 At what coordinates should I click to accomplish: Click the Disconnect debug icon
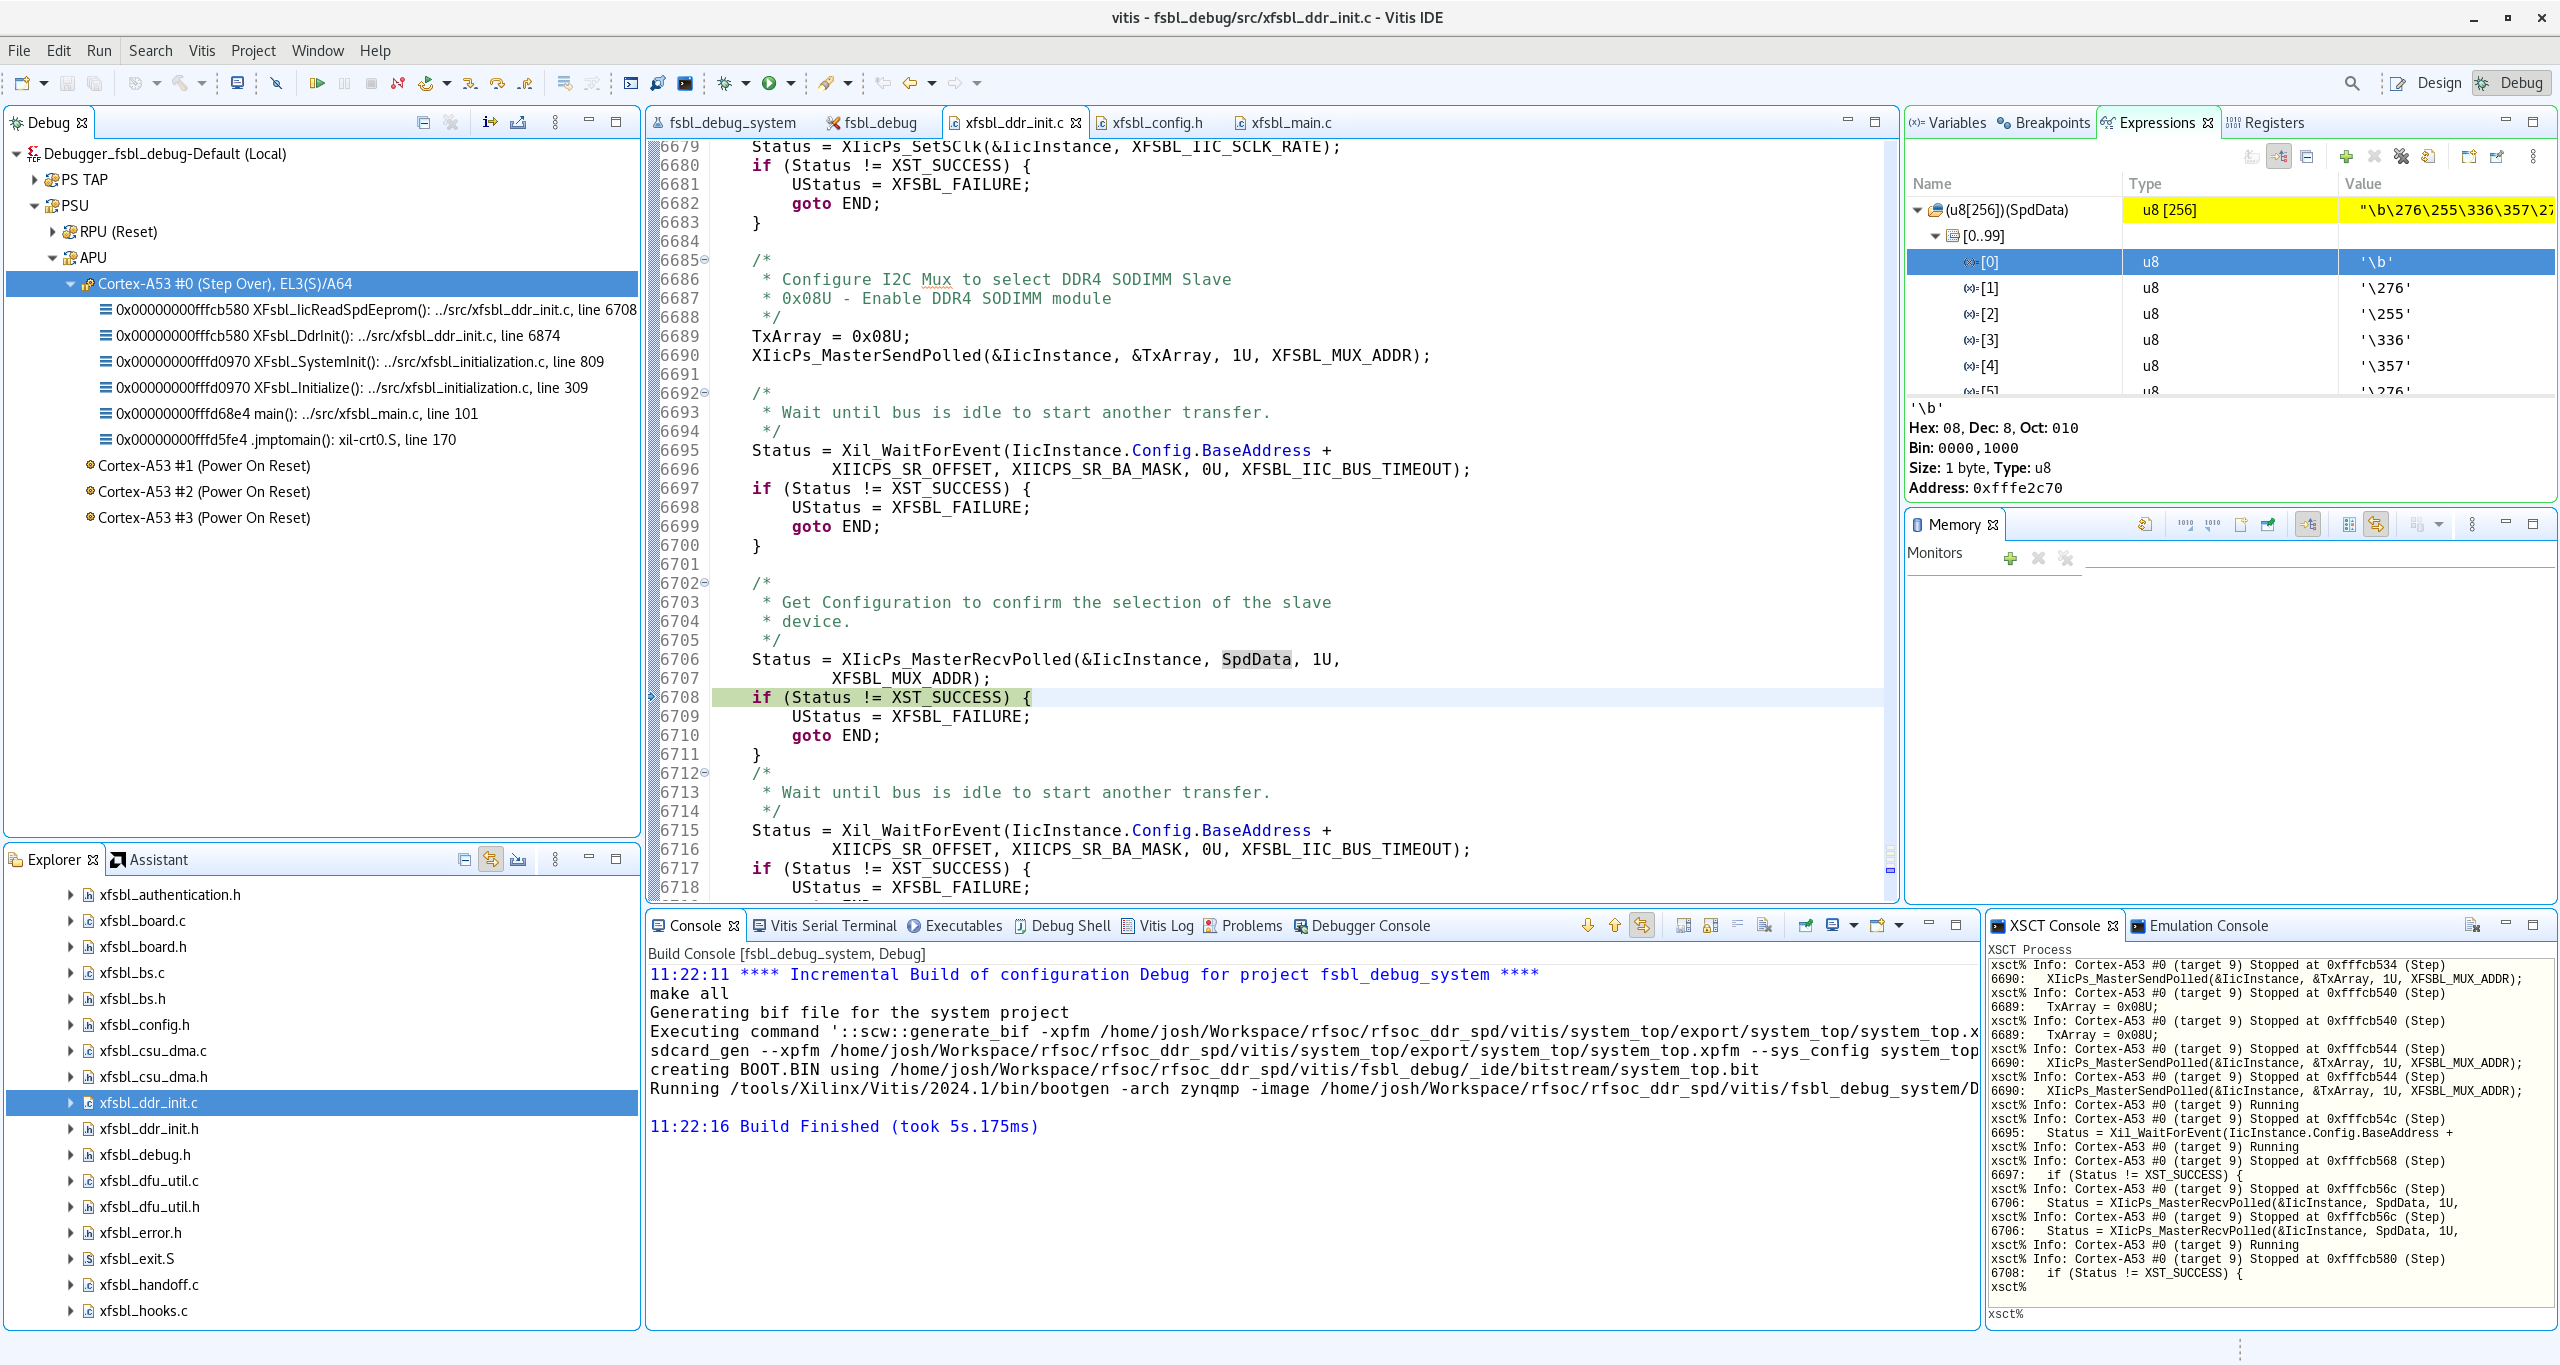[398, 84]
